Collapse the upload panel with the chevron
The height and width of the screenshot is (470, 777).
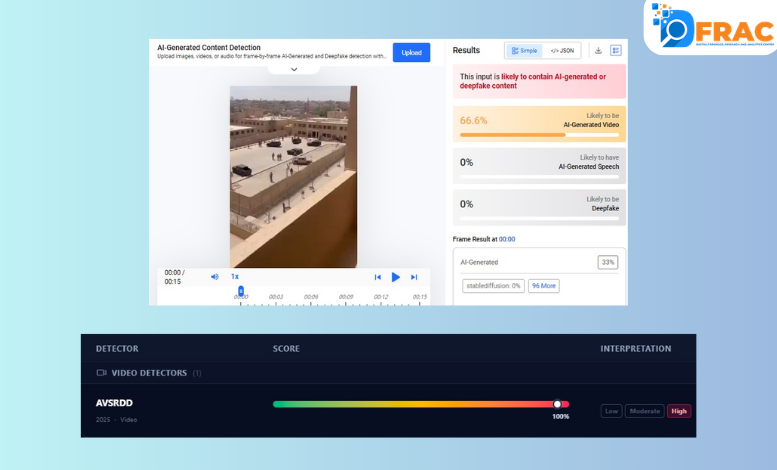coord(294,70)
